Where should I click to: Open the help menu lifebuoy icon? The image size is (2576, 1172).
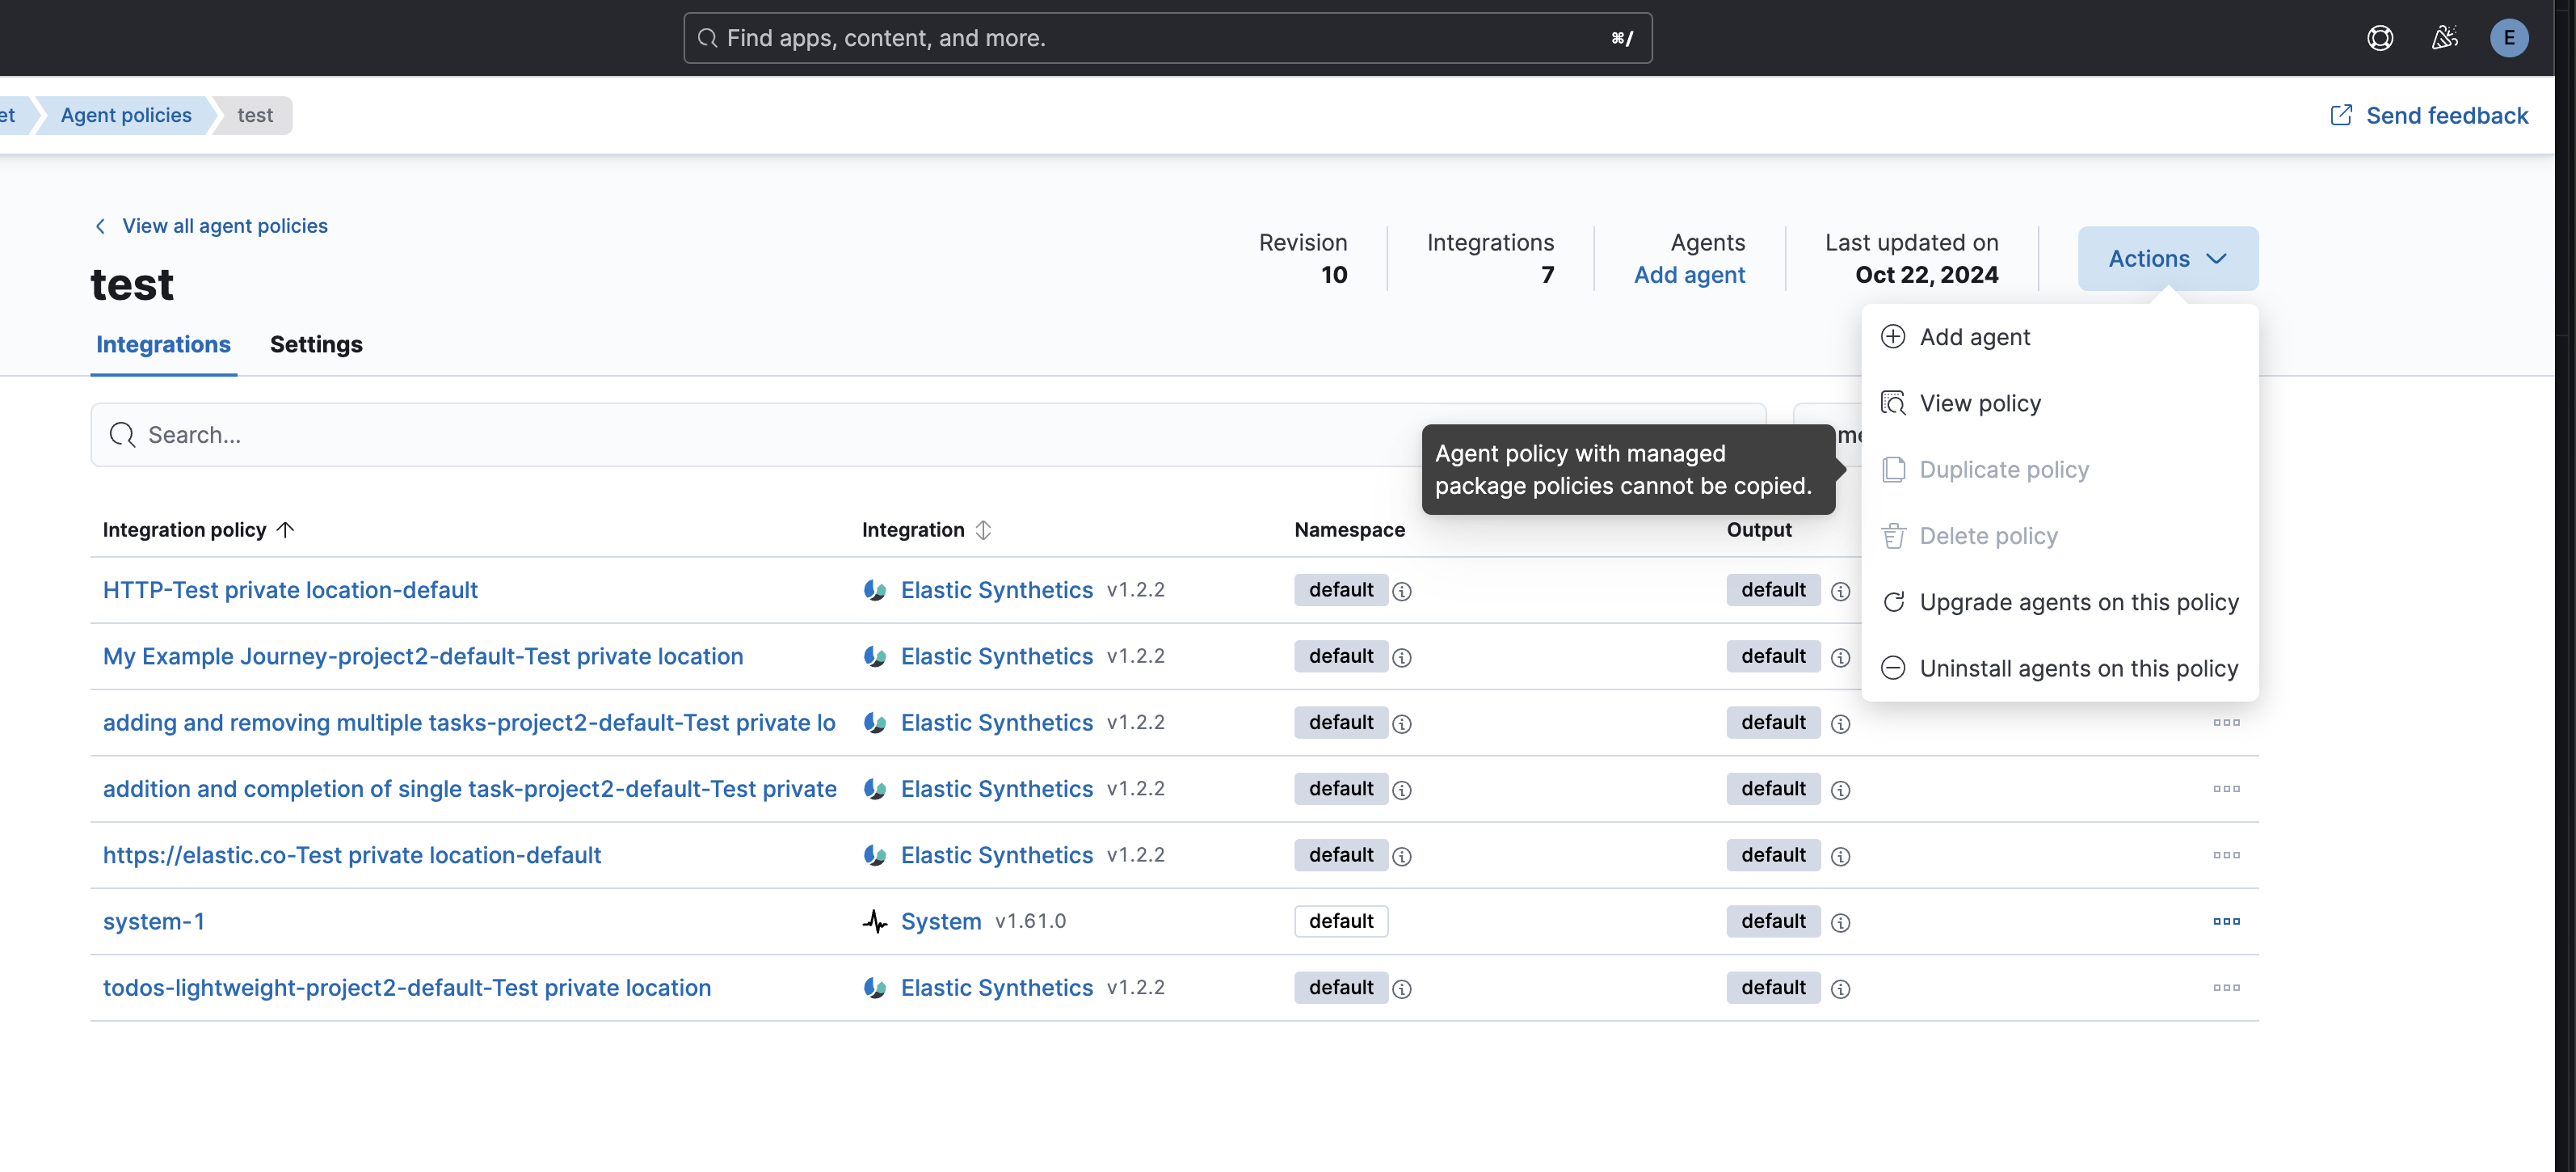coord(2380,38)
